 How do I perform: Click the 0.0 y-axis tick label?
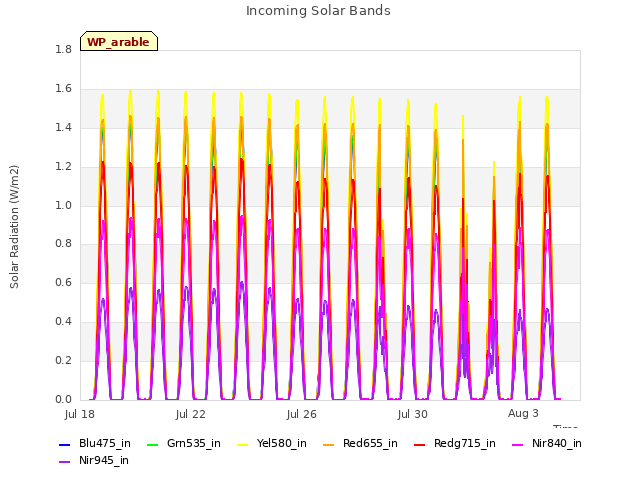pos(63,399)
